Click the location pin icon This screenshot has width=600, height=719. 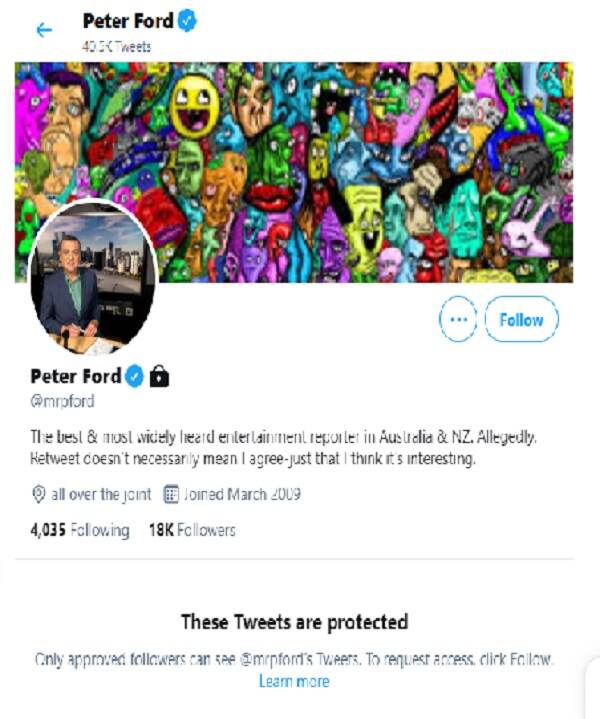39,494
